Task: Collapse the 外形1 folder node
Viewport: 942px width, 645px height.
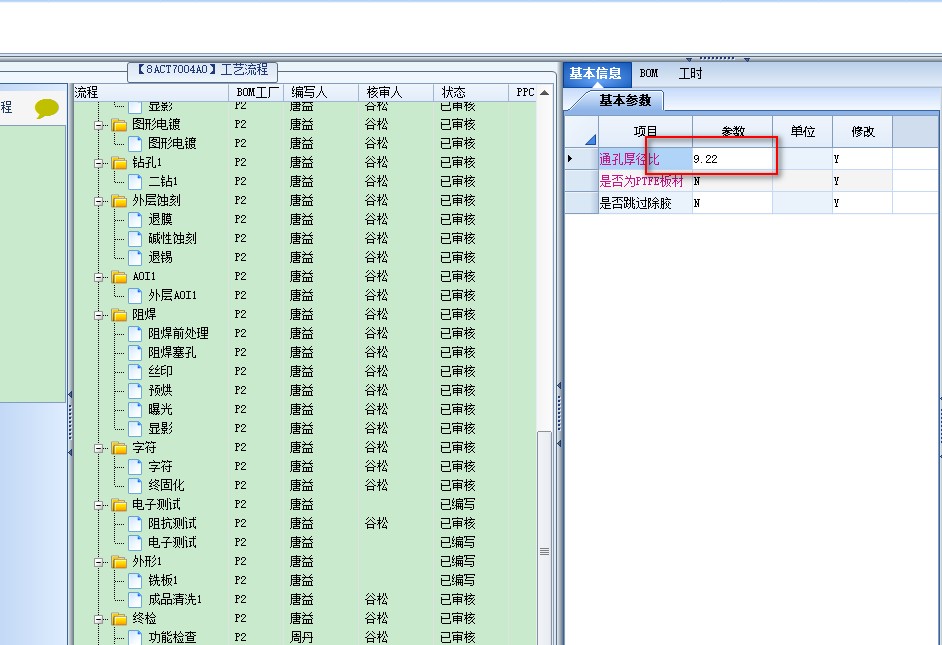Action: [x=99, y=562]
